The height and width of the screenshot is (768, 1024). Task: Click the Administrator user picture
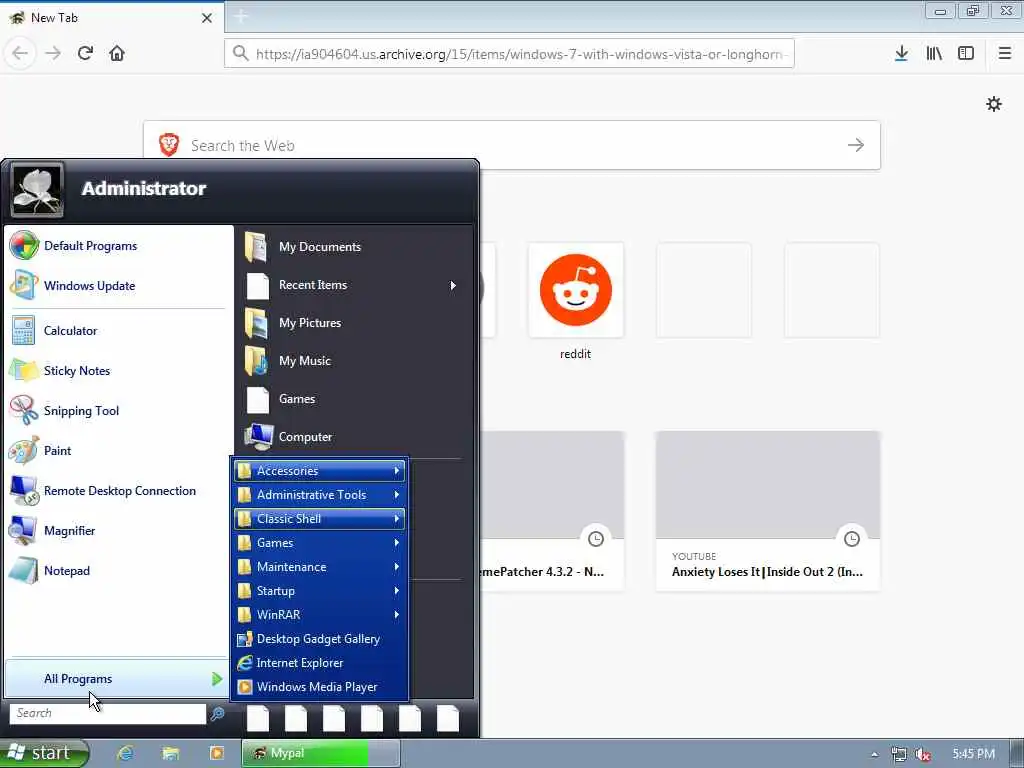pos(37,189)
